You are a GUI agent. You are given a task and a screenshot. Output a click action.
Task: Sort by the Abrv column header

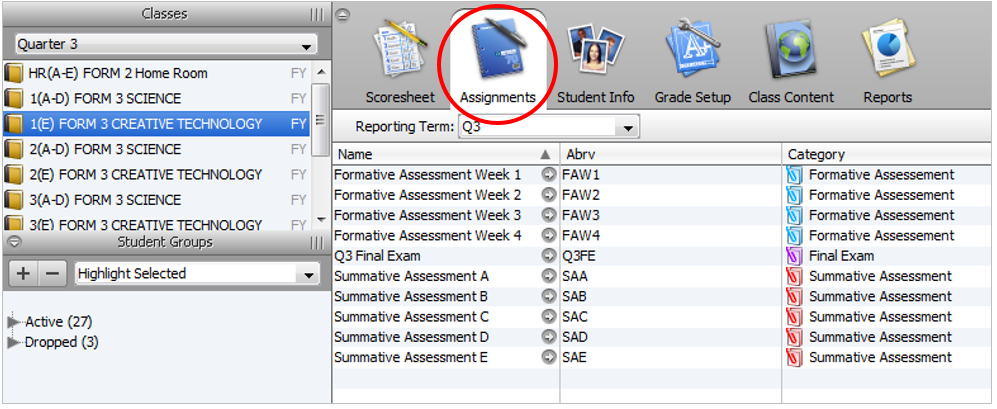tap(671, 155)
